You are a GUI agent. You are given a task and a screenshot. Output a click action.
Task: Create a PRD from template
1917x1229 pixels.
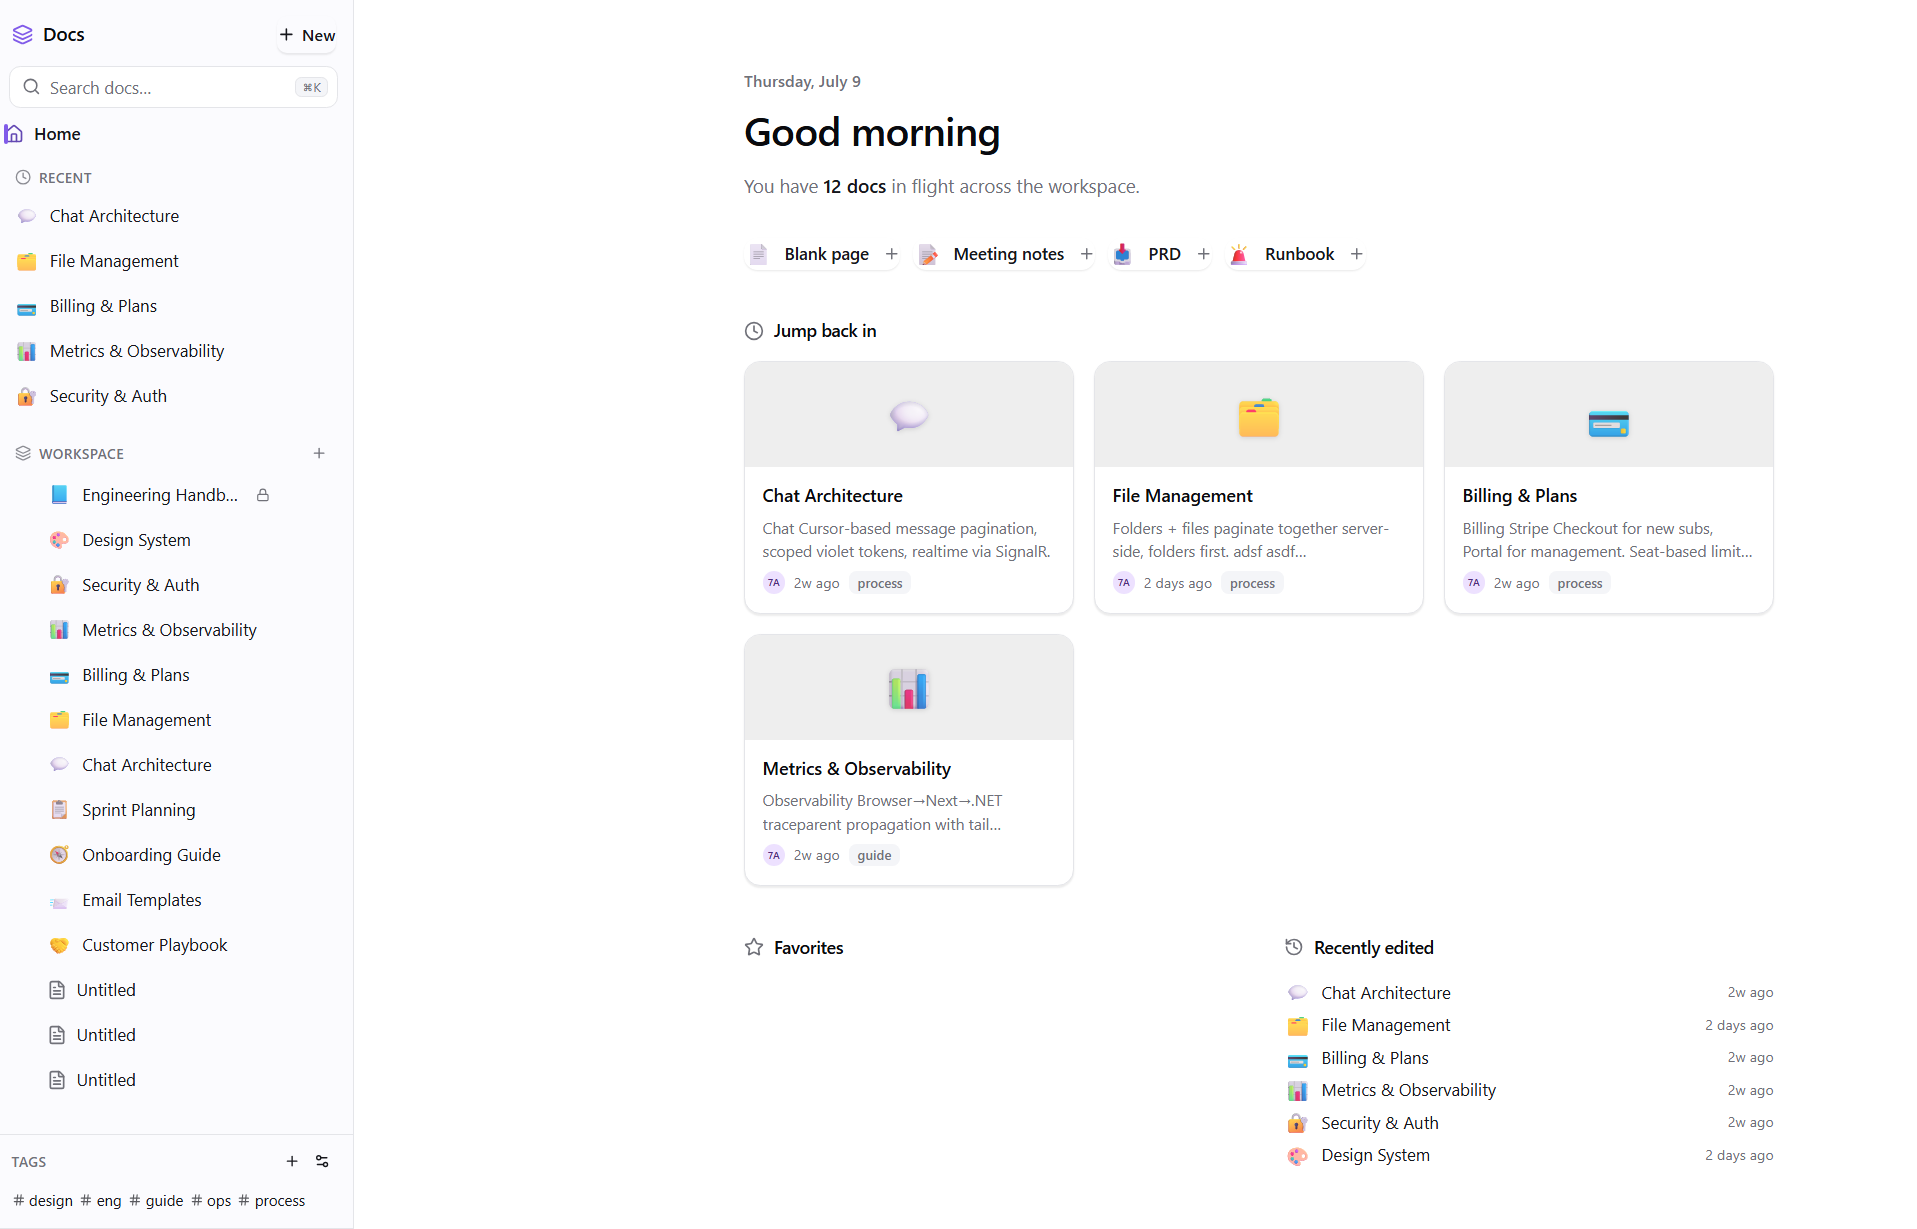(x=1164, y=254)
